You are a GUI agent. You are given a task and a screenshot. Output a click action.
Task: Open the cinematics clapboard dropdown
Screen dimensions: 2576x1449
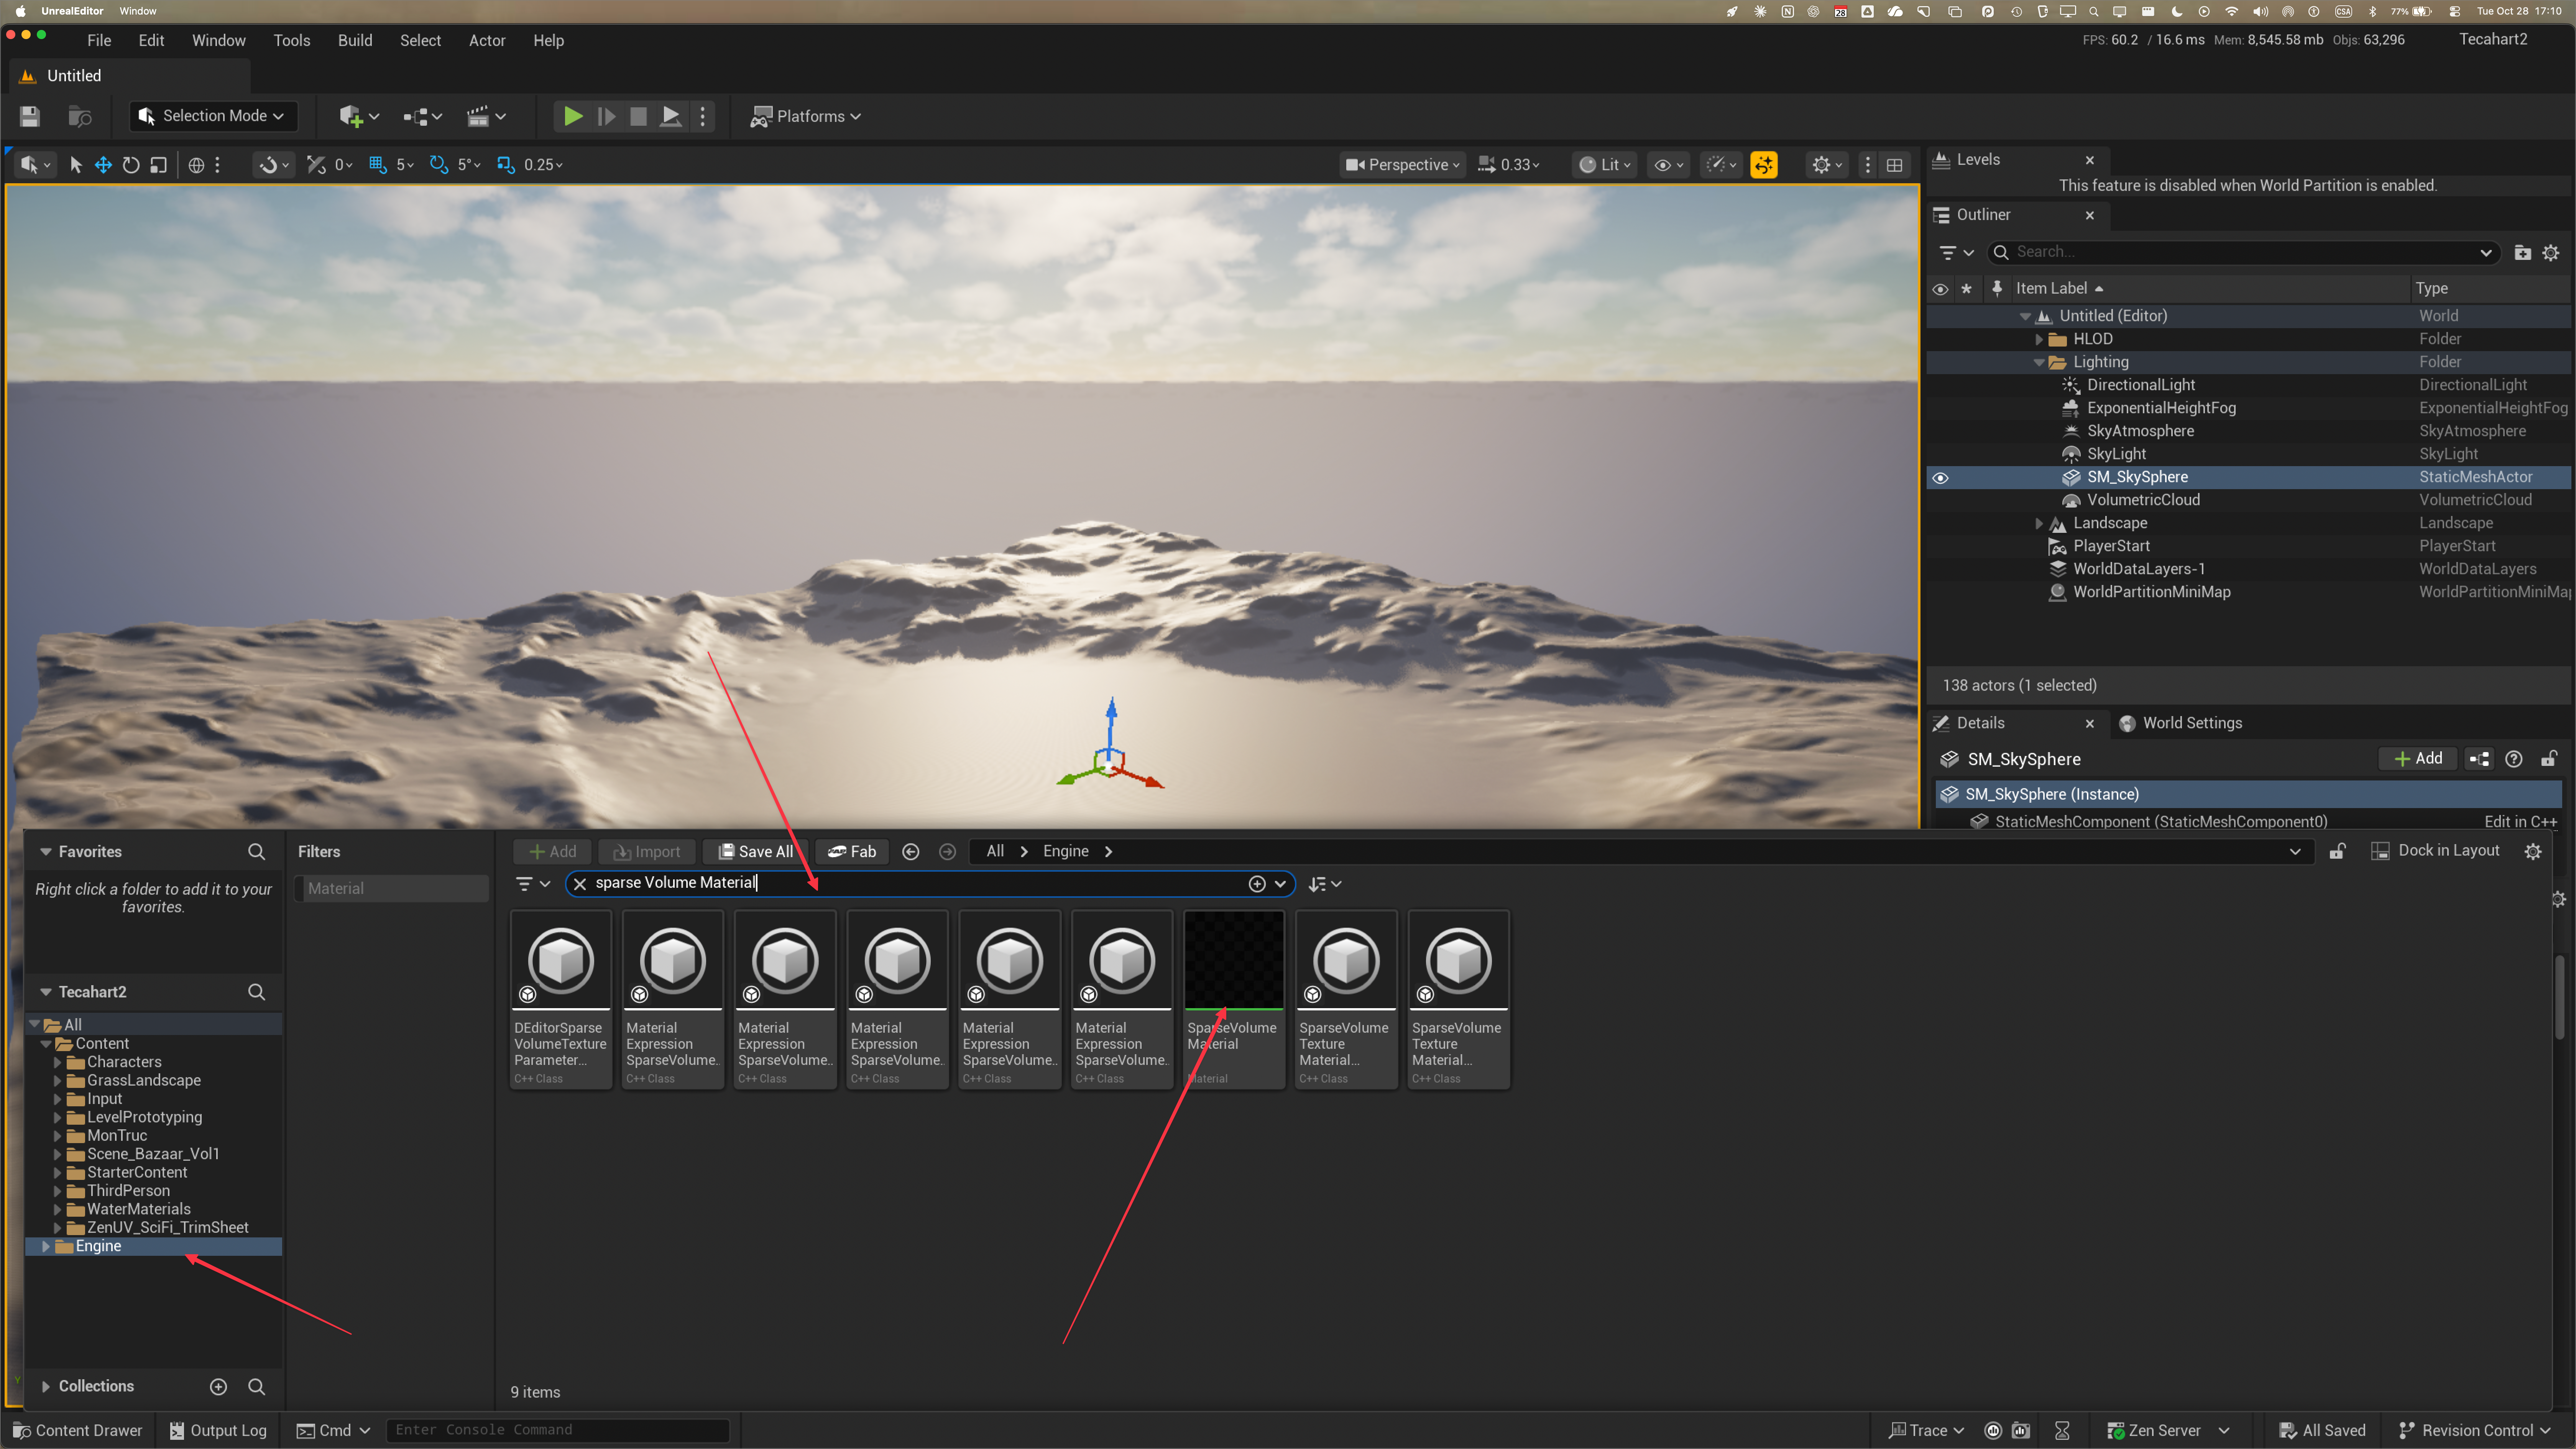click(x=486, y=116)
